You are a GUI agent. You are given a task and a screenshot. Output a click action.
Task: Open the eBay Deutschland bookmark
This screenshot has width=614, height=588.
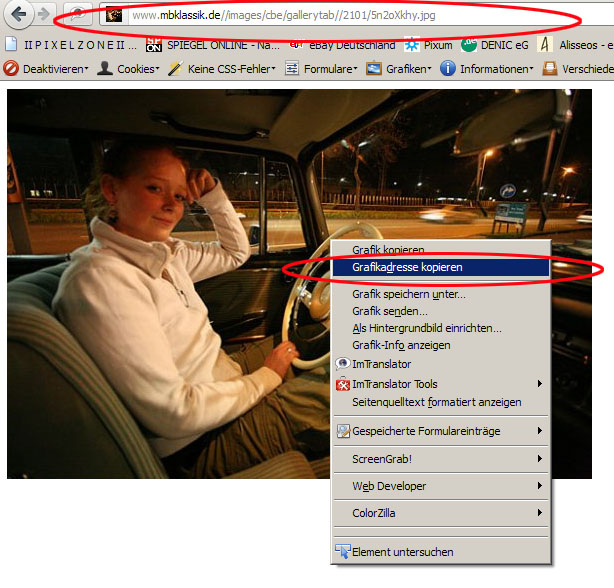click(x=343, y=45)
